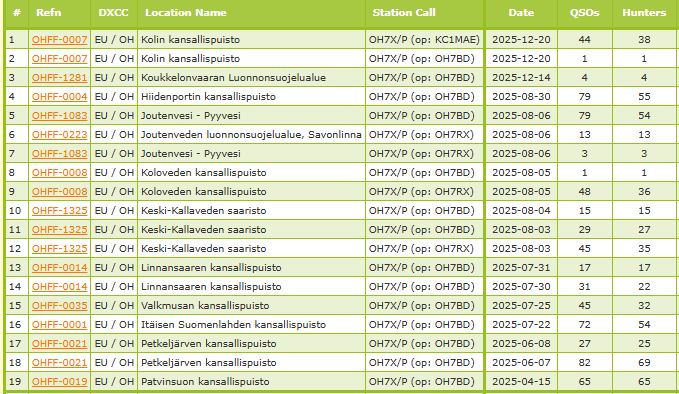Select date cell 2025-08-30

(x=521, y=97)
